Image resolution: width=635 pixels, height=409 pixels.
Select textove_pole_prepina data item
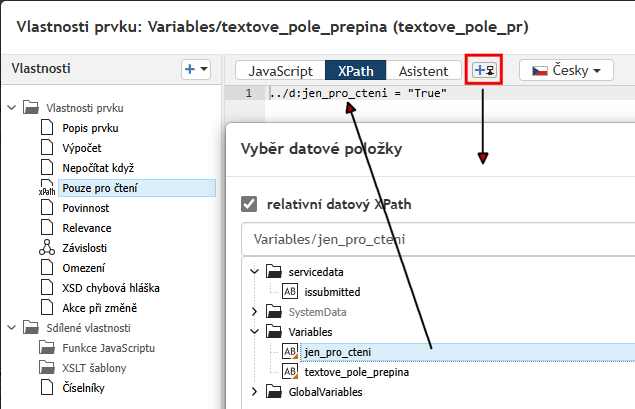357,372
